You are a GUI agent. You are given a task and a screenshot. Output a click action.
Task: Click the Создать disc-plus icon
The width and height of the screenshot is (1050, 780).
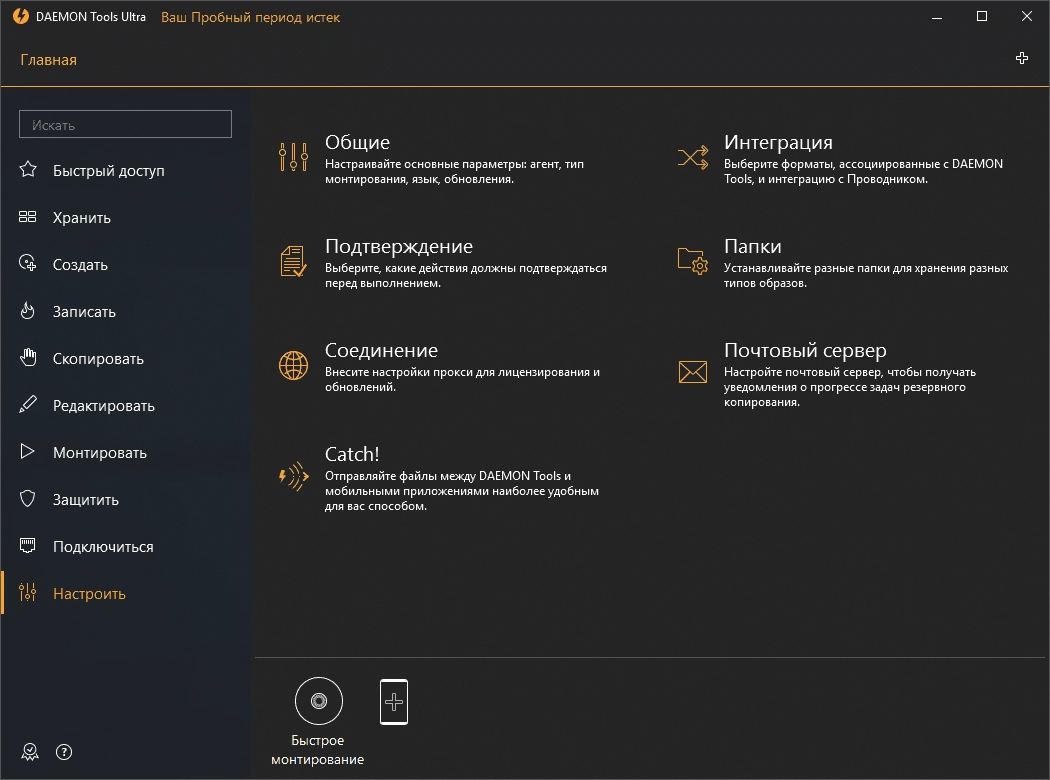pyautogui.click(x=27, y=263)
